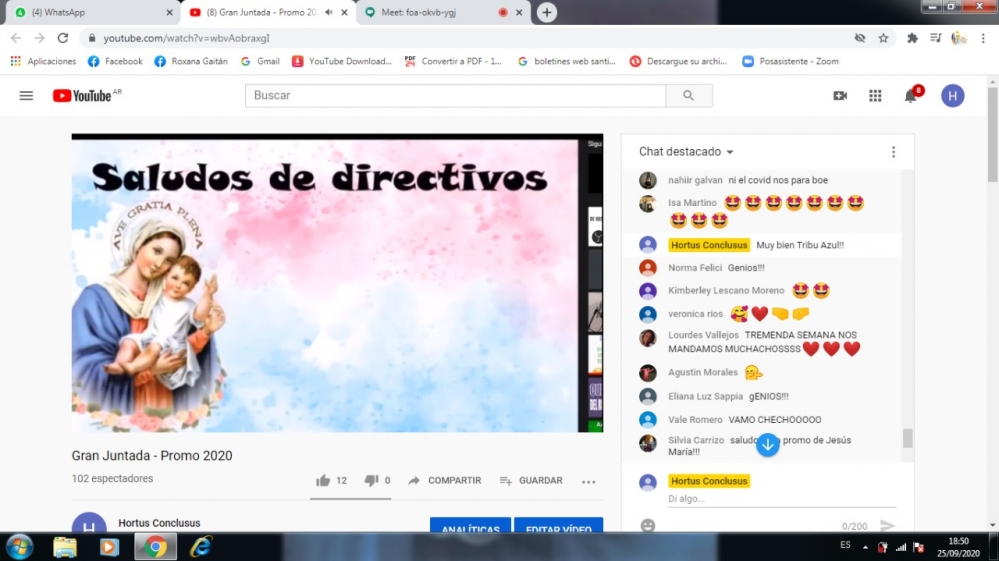Screen dimensions: 999x561
Task: Focus the Di algo chat input
Action: click(782, 499)
